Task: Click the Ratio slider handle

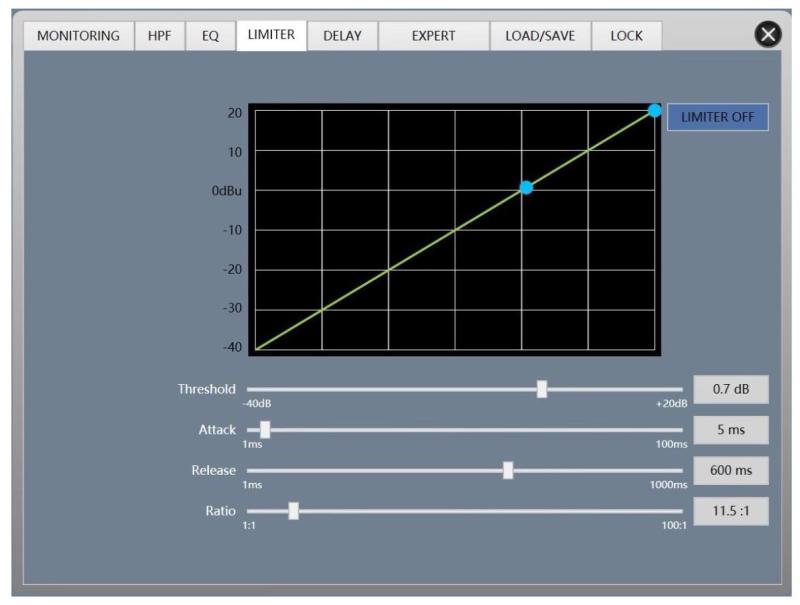Action: (293, 511)
